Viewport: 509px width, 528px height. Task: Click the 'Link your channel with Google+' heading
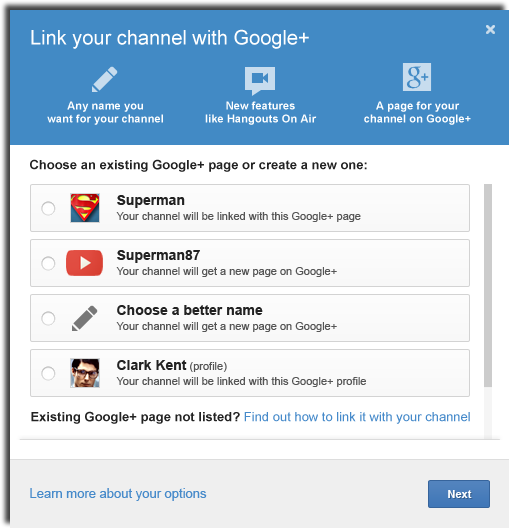[170, 38]
